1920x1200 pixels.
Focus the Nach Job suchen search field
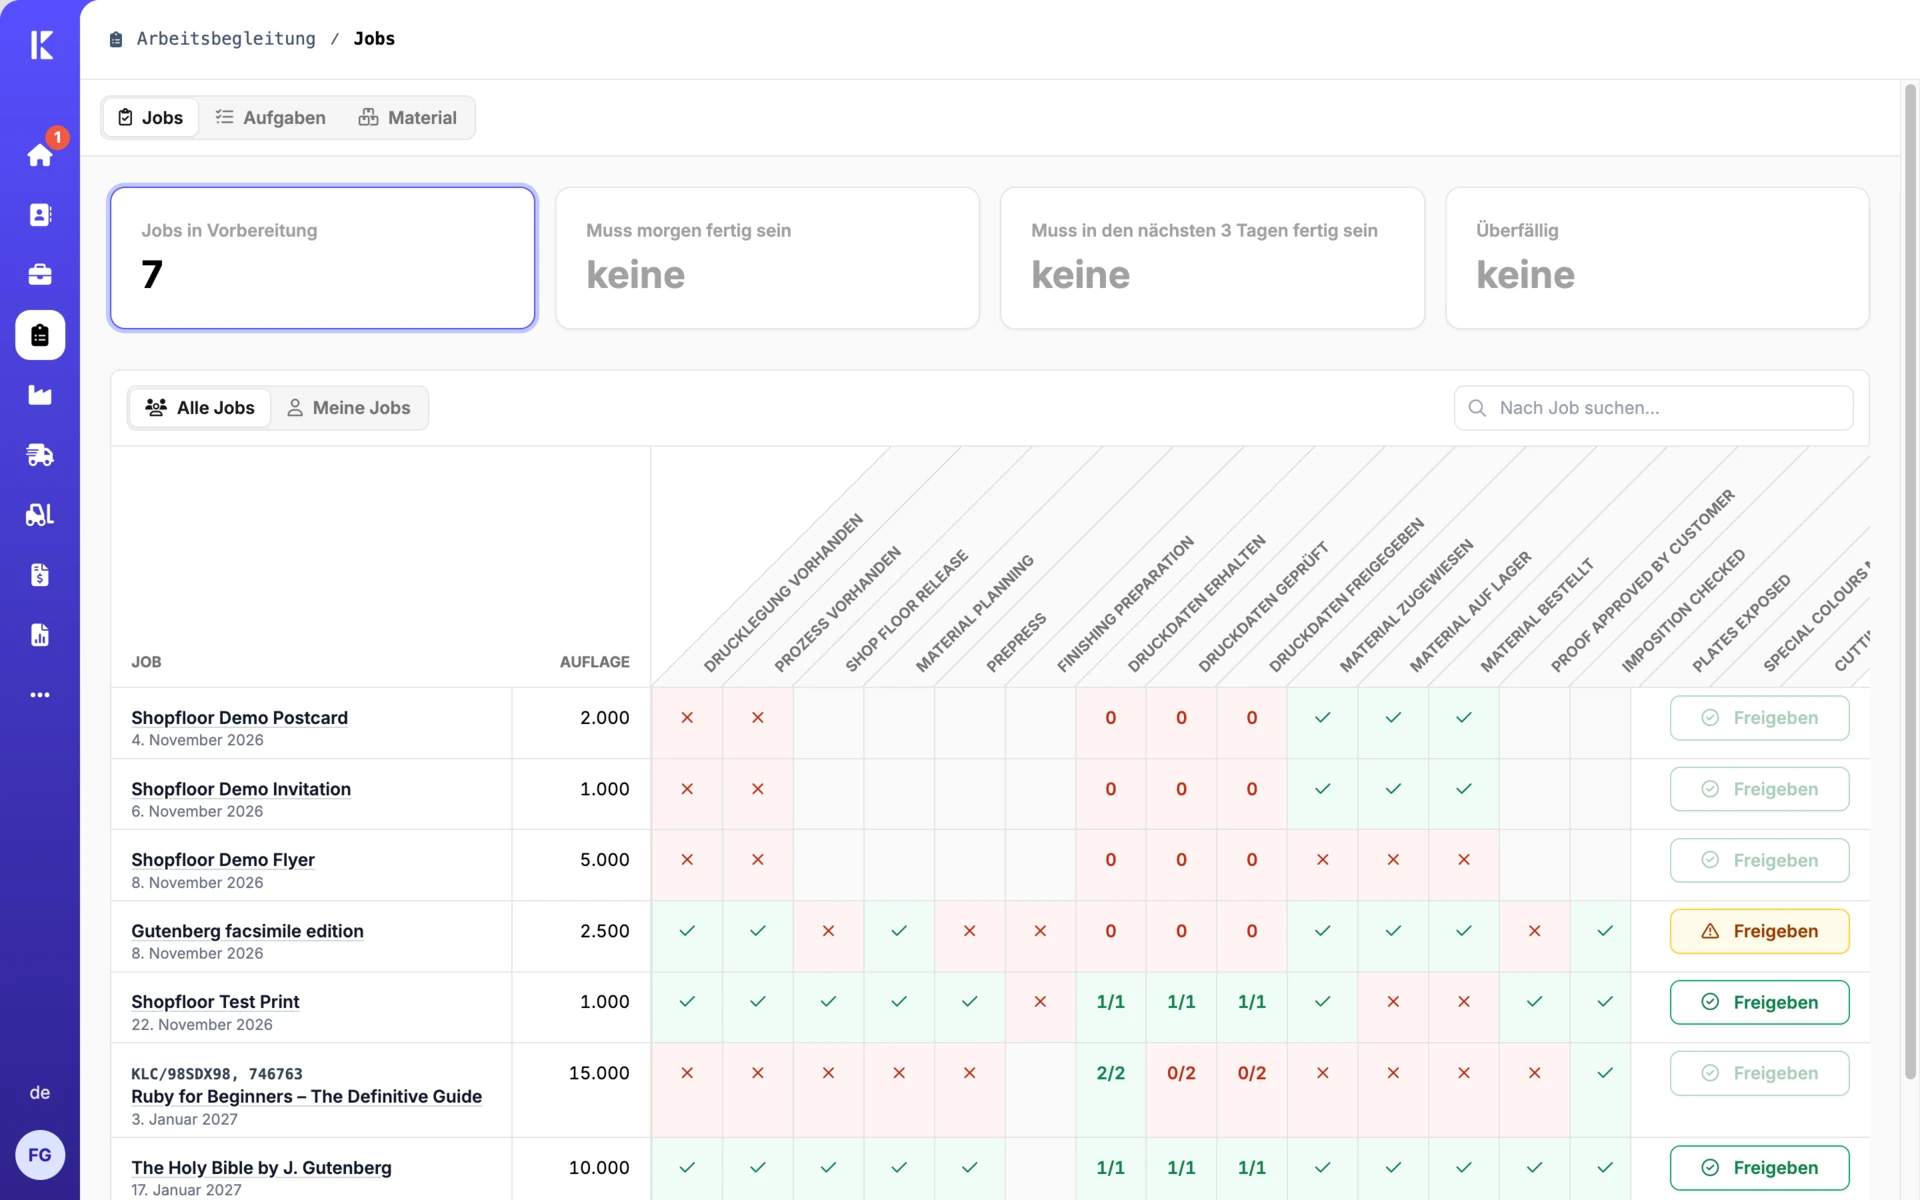pos(1653,408)
